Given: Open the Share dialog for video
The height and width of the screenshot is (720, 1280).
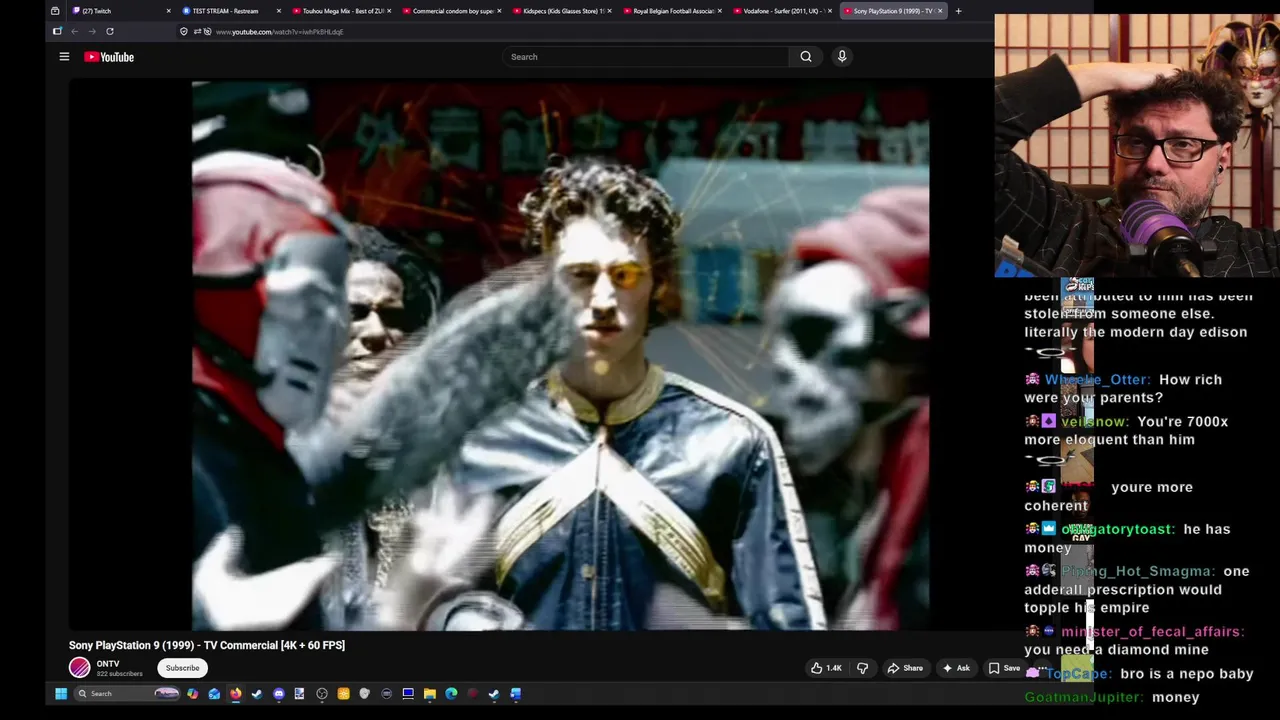Looking at the screenshot, I should 905,668.
